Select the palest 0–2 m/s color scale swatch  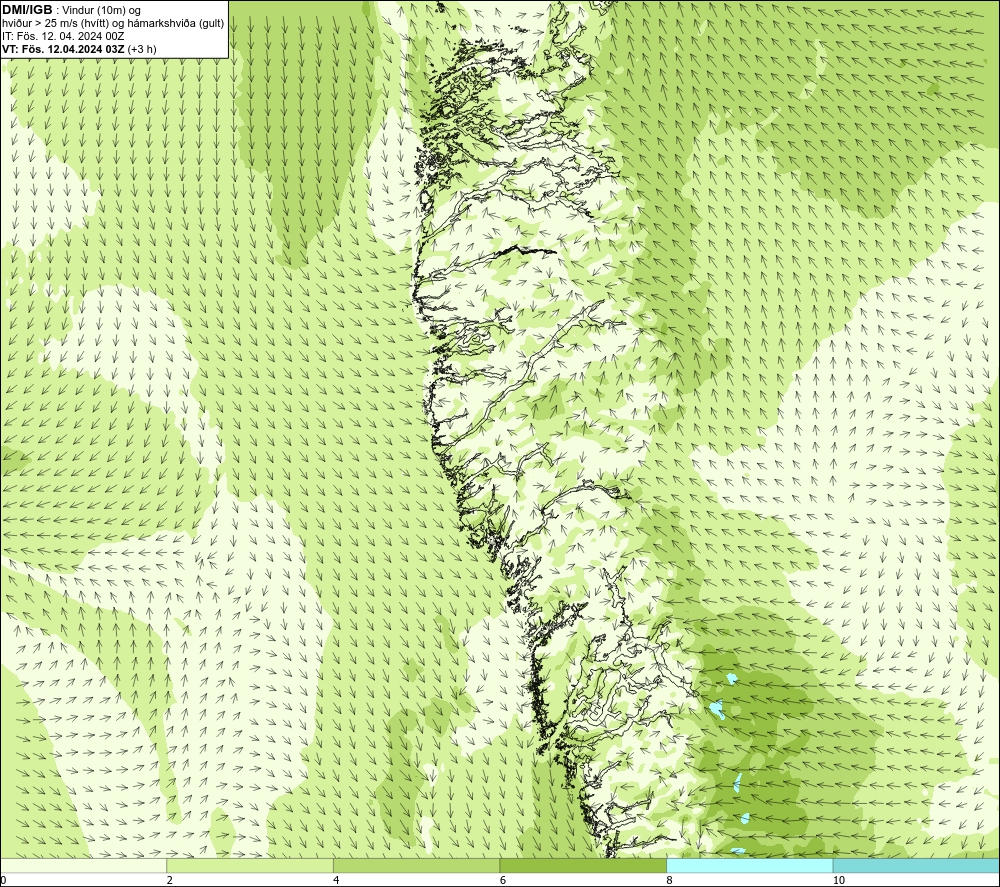click(84, 866)
